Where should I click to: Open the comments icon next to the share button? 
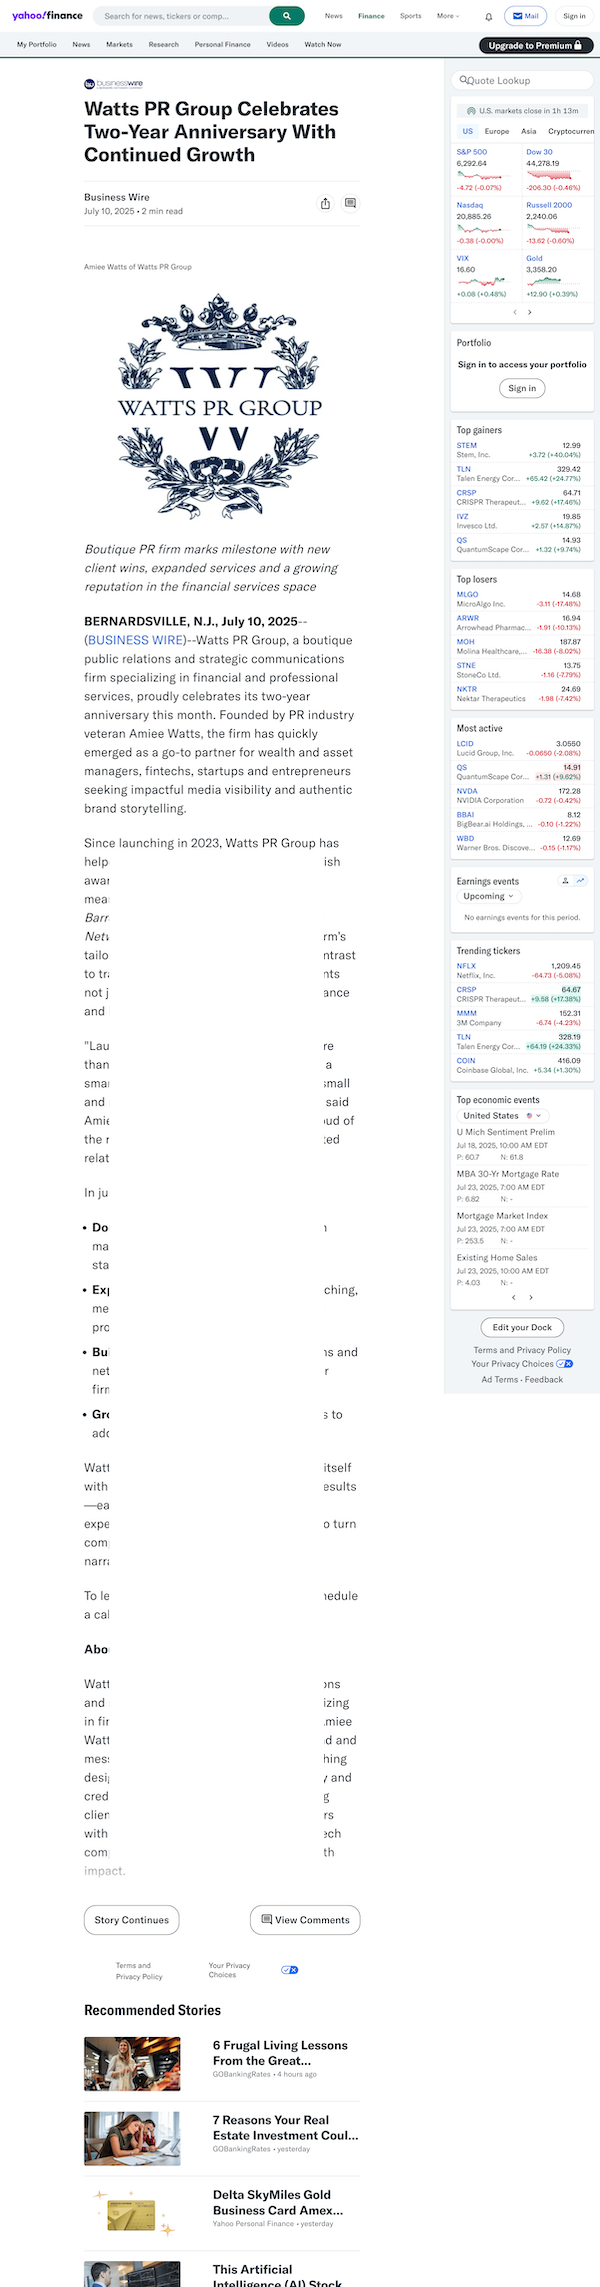tap(350, 203)
